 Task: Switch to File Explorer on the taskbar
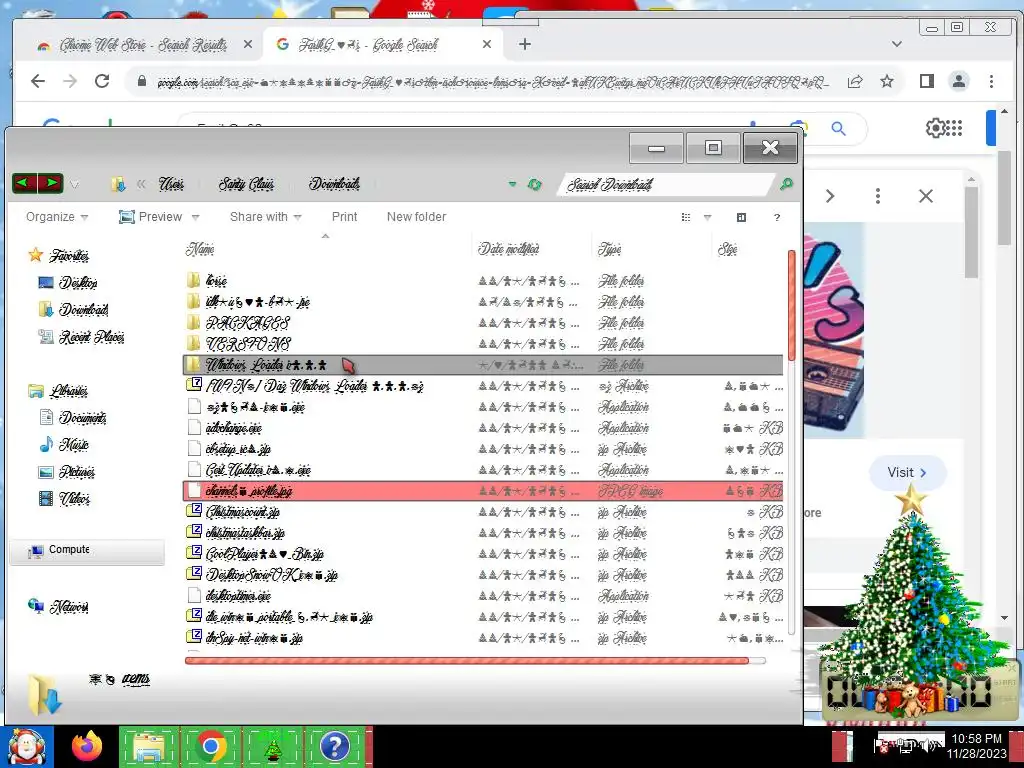(x=149, y=746)
